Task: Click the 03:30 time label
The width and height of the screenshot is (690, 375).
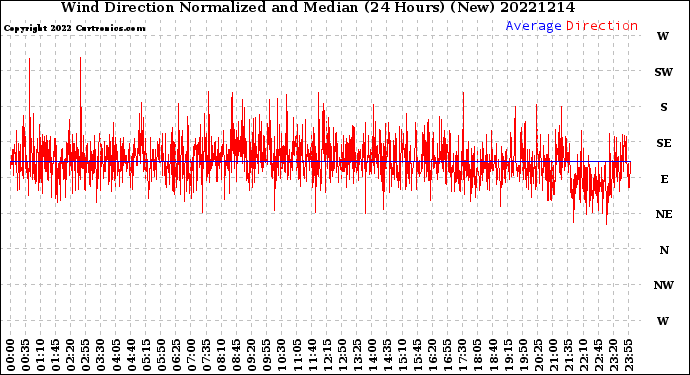Action: coord(101,355)
